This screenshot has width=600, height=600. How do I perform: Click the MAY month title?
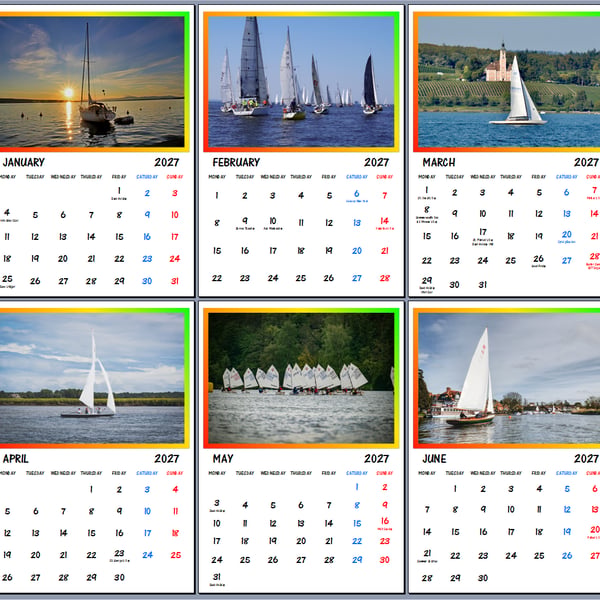(223, 458)
